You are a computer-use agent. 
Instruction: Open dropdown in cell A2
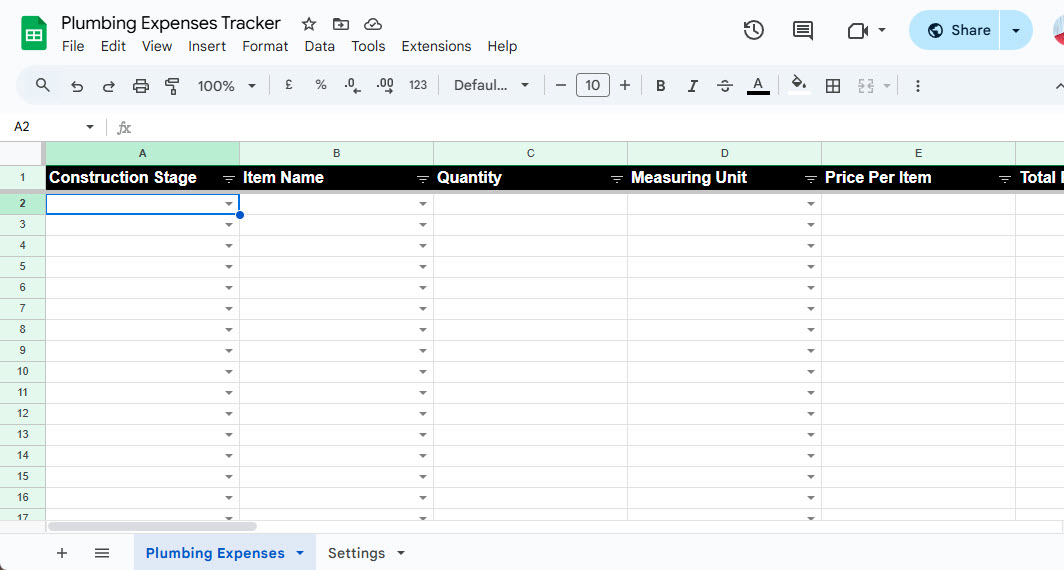point(229,204)
